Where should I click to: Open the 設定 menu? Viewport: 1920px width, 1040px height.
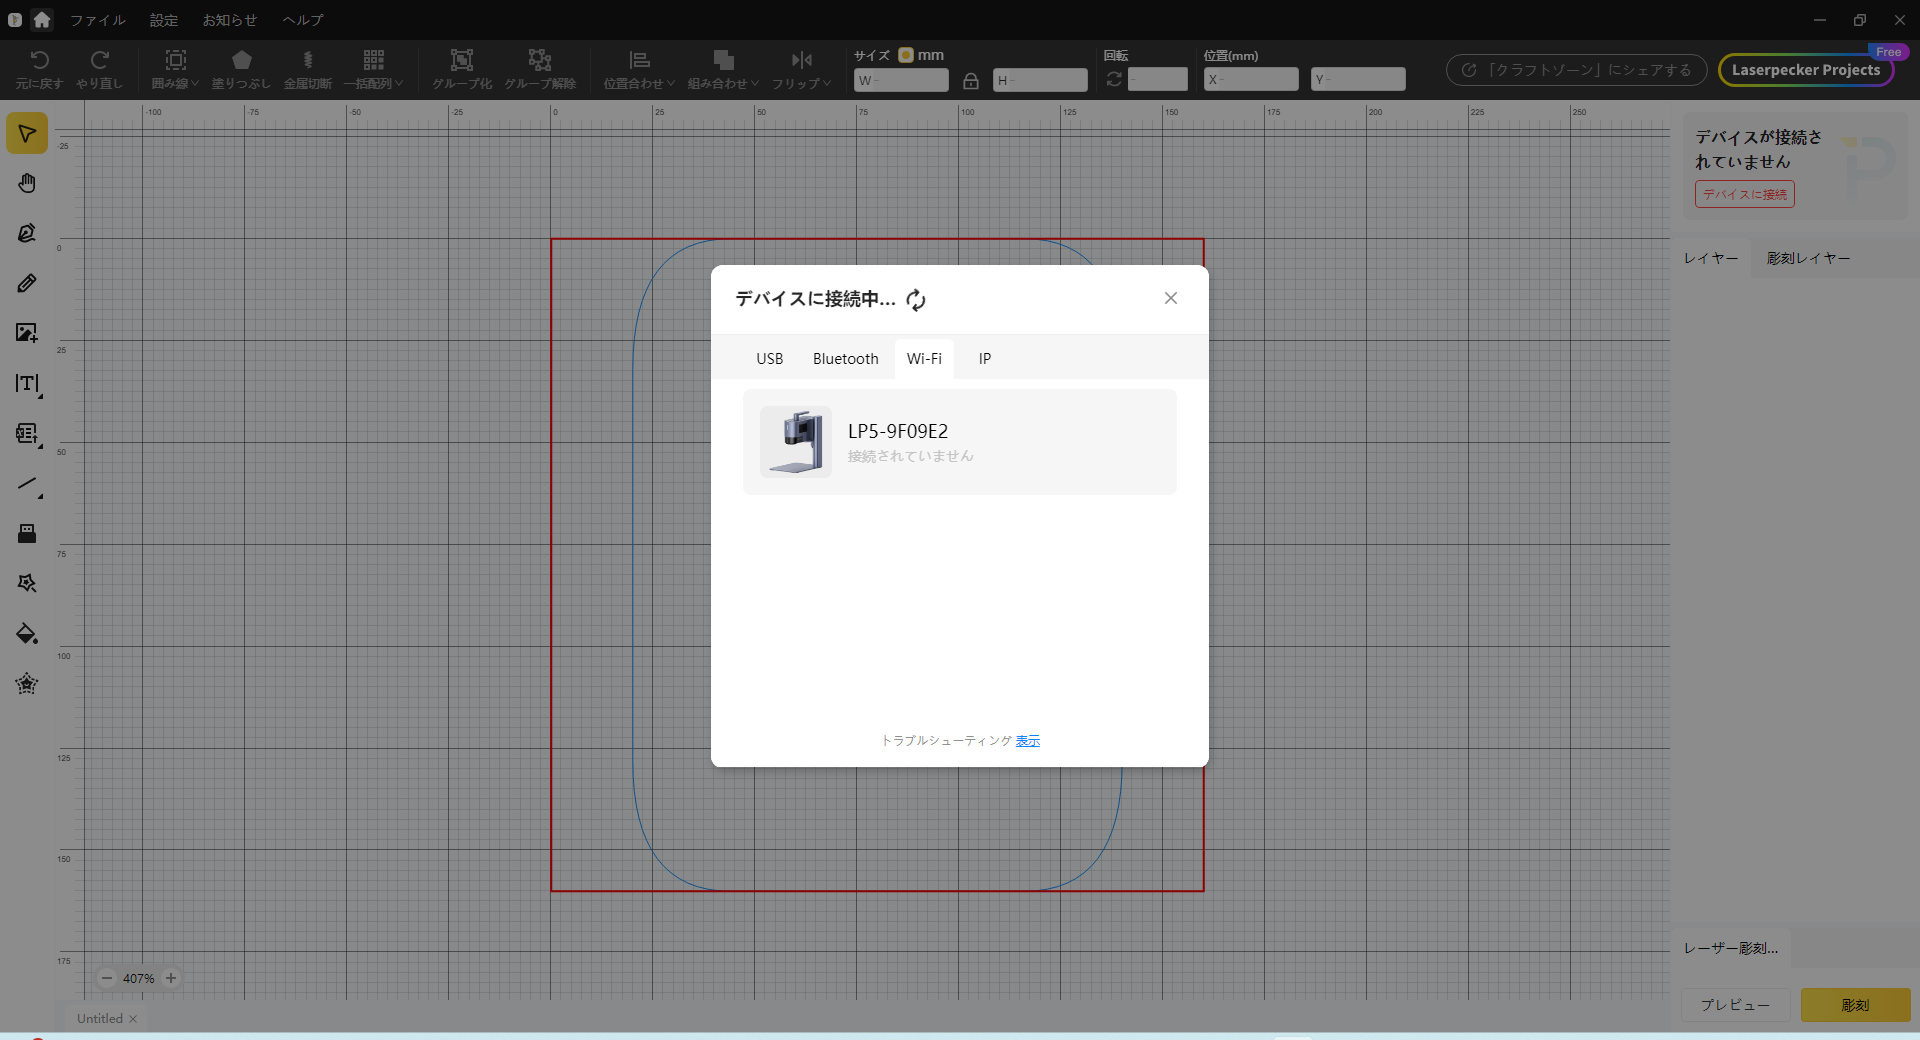pos(164,20)
